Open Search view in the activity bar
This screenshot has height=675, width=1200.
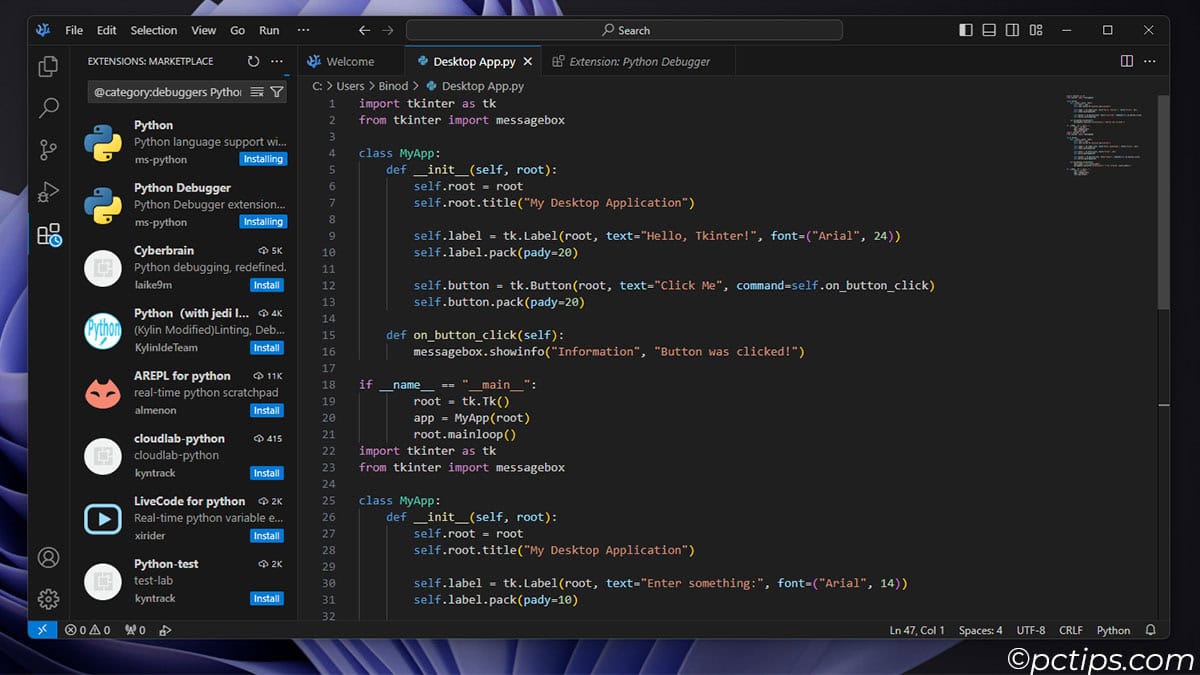point(49,107)
